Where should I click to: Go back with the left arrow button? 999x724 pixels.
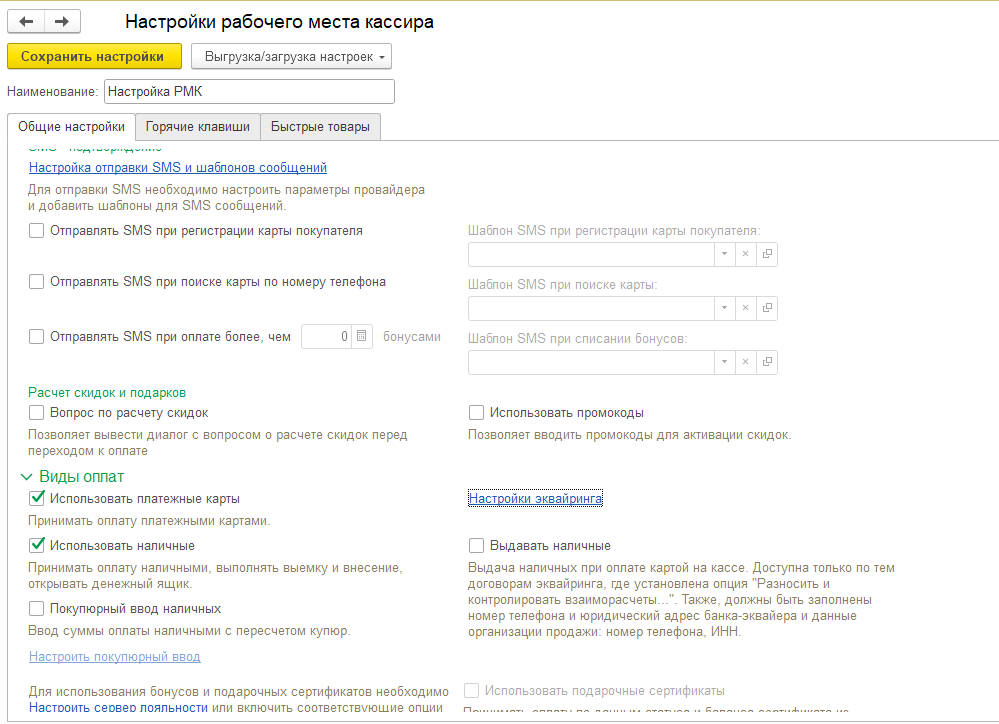point(26,22)
